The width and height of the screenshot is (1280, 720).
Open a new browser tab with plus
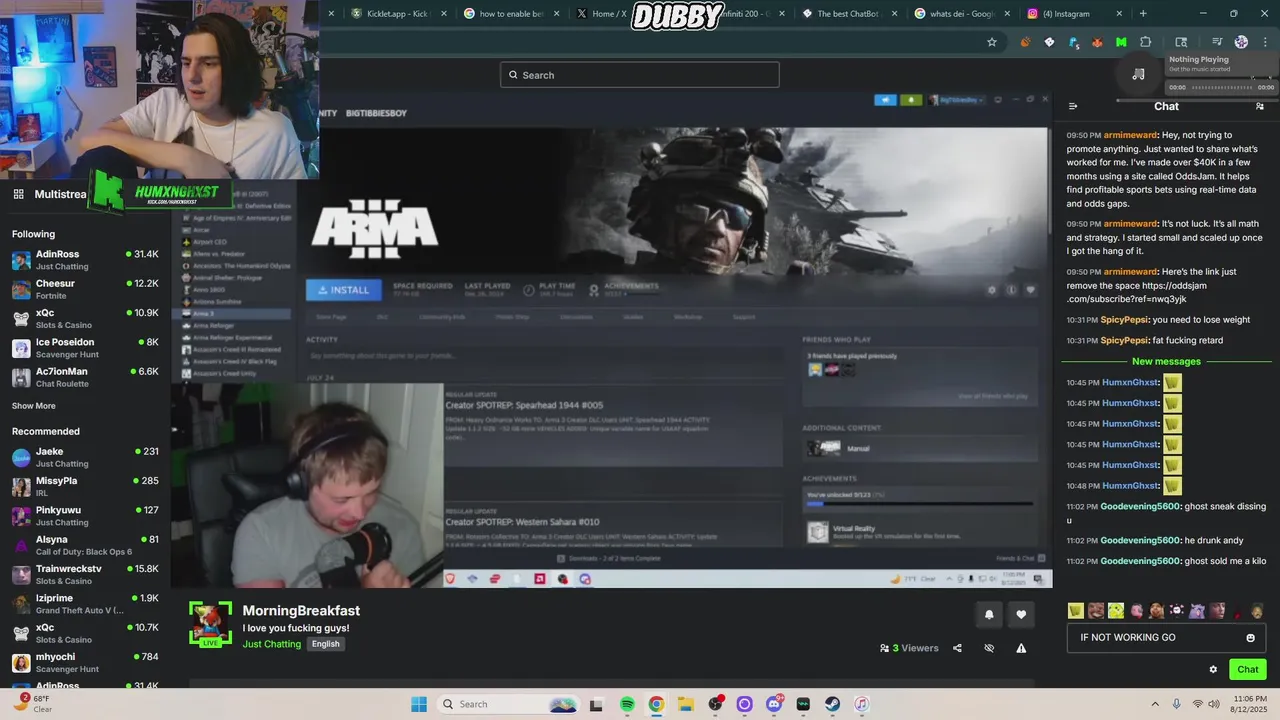click(x=1143, y=14)
